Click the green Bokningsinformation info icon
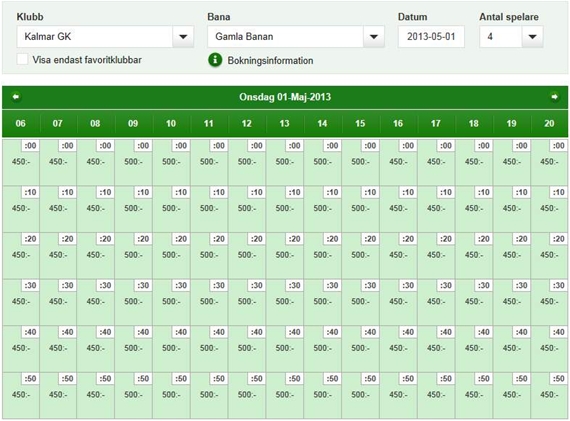This screenshot has width=570, height=421. pos(215,60)
